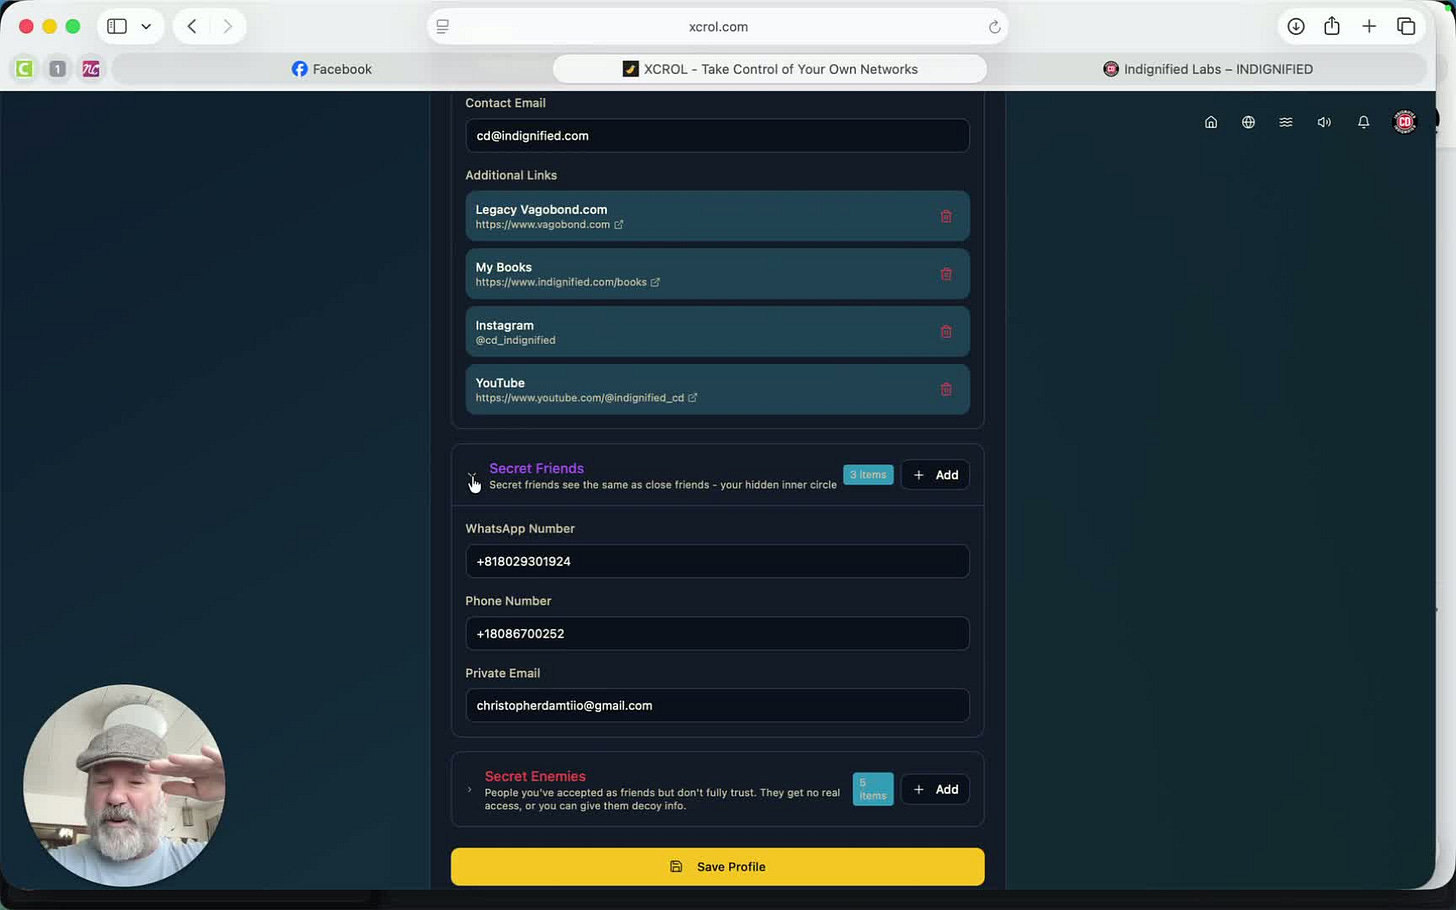Open external link icon for YouTube URL
Viewport: 1456px width, 910px height.
693,398
